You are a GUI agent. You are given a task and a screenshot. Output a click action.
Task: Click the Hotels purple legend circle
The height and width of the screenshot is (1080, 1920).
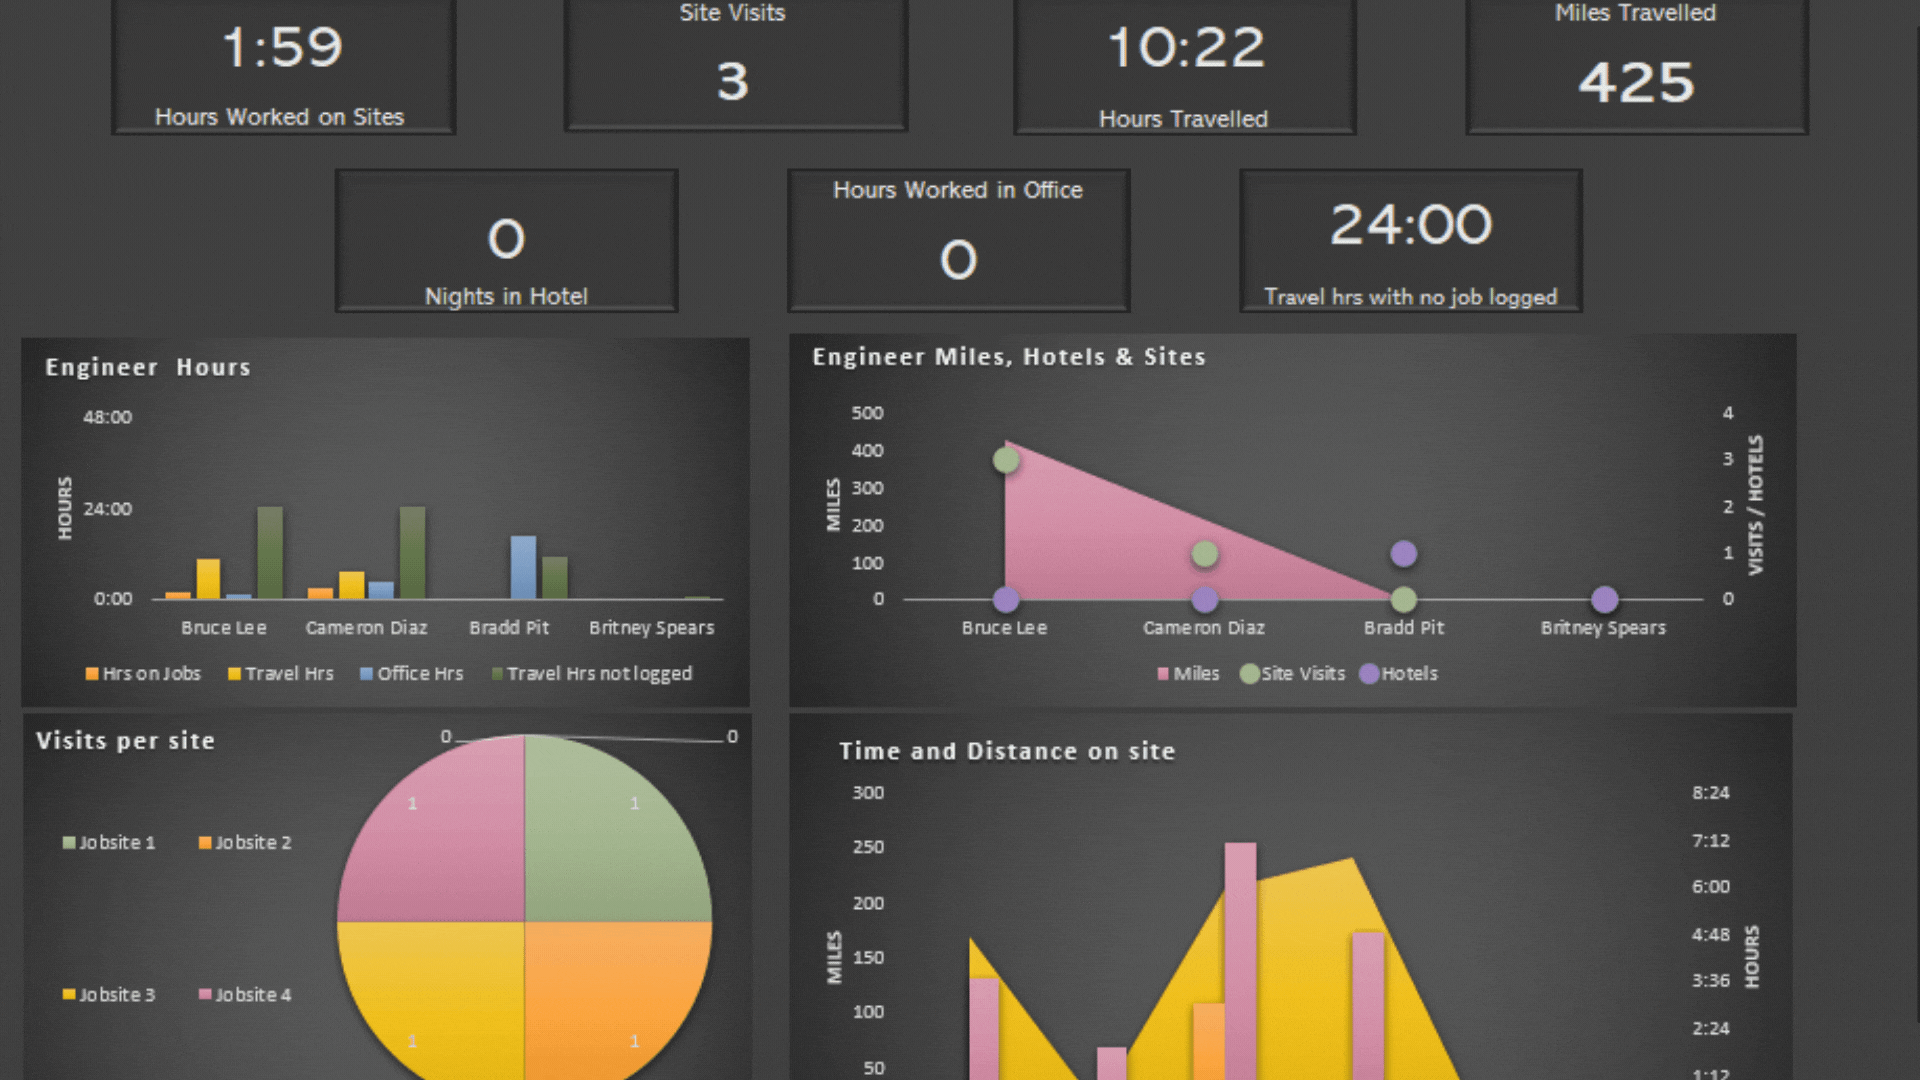(x=1369, y=674)
